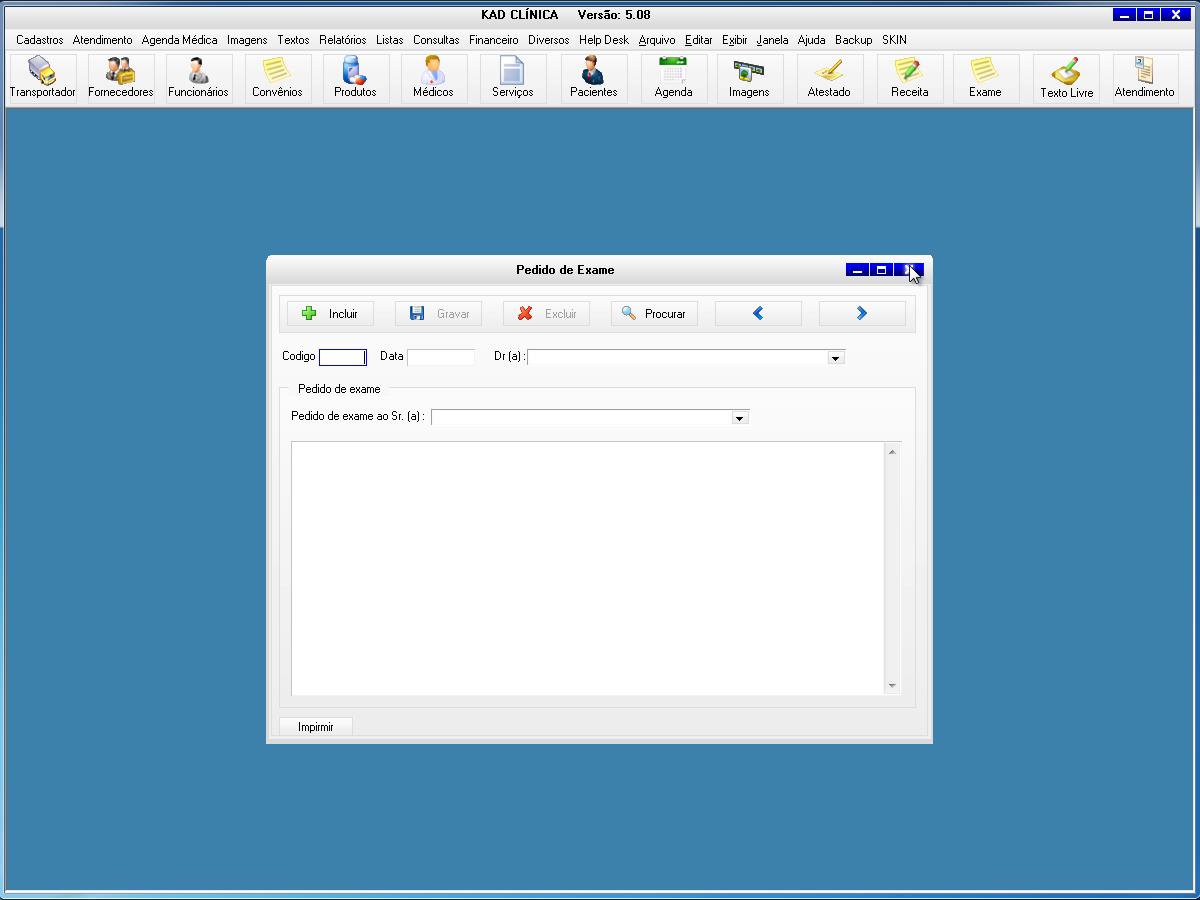The width and height of the screenshot is (1200, 900).
Task: Open the Agenda Médica menu
Action: coord(179,40)
